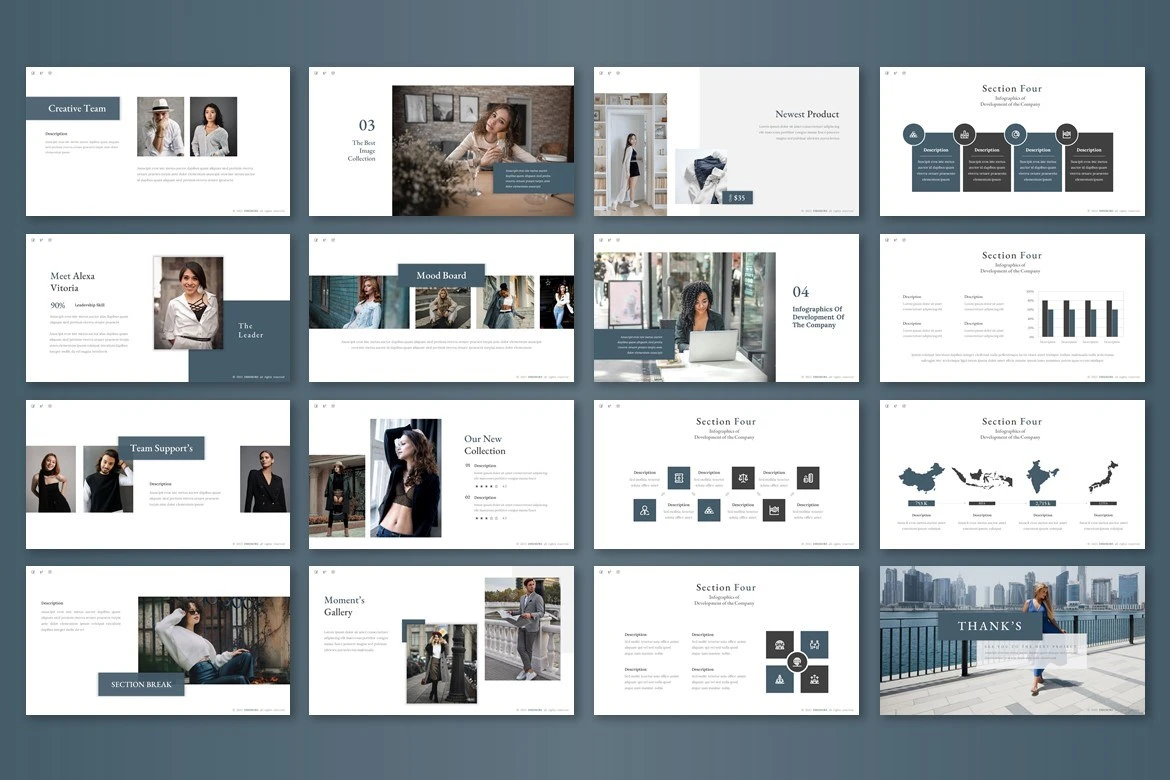Click the Creative Team title banner

coord(73,108)
